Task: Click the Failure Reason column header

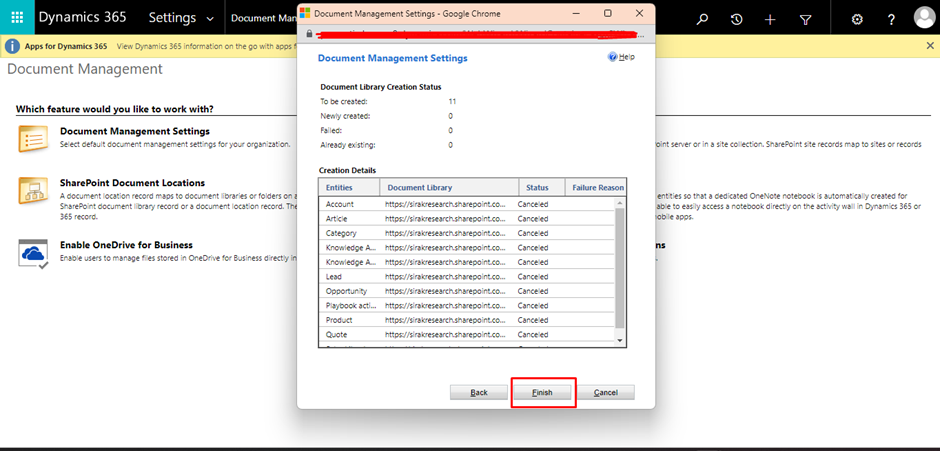Action: click(x=596, y=187)
